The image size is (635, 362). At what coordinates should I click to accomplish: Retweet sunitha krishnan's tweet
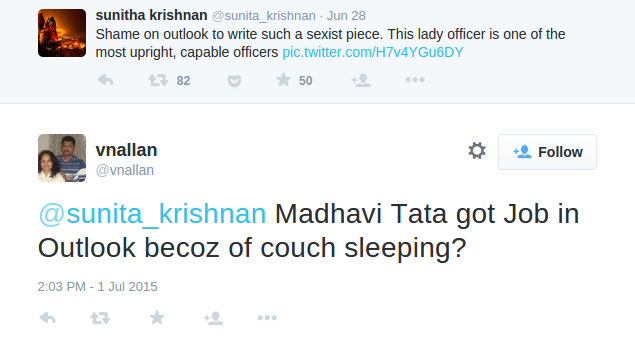[x=158, y=80]
